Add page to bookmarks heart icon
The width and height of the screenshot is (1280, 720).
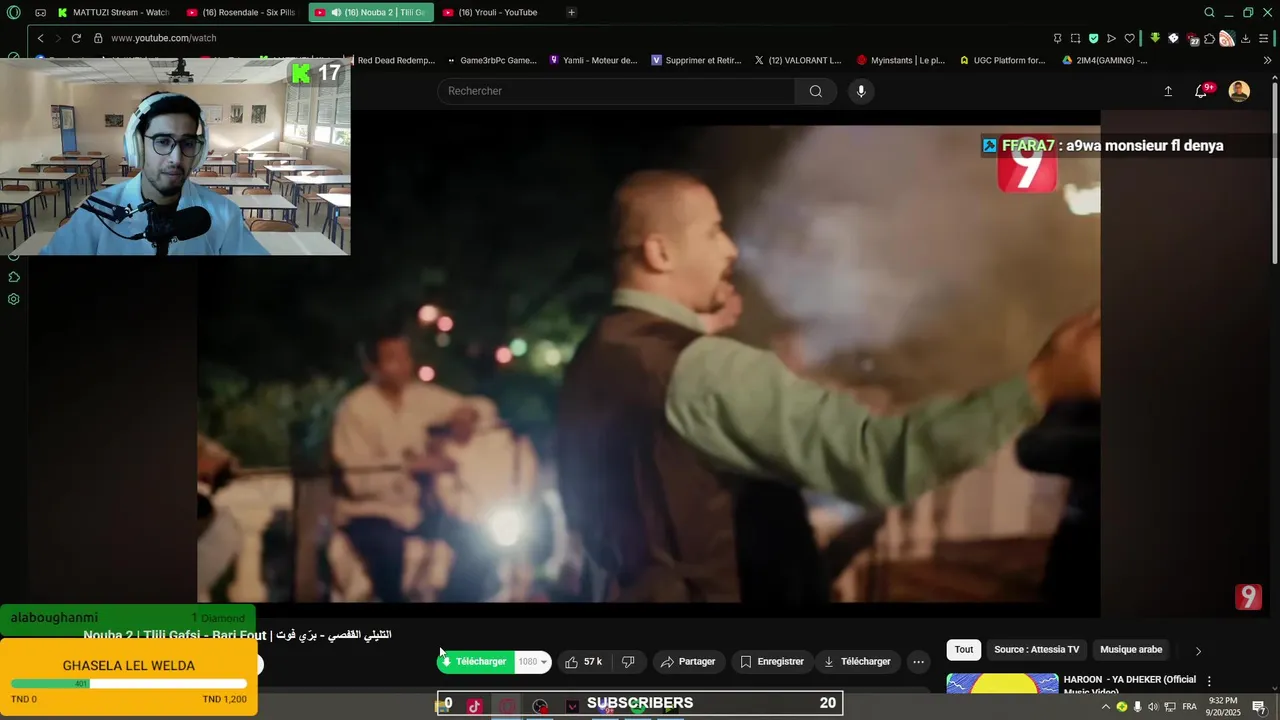click(1129, 38)
